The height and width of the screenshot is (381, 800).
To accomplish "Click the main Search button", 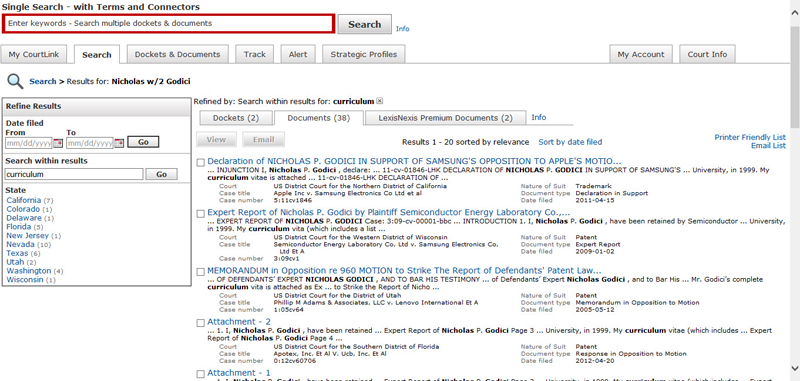I will pyautogui.click(x=364, y=24).
